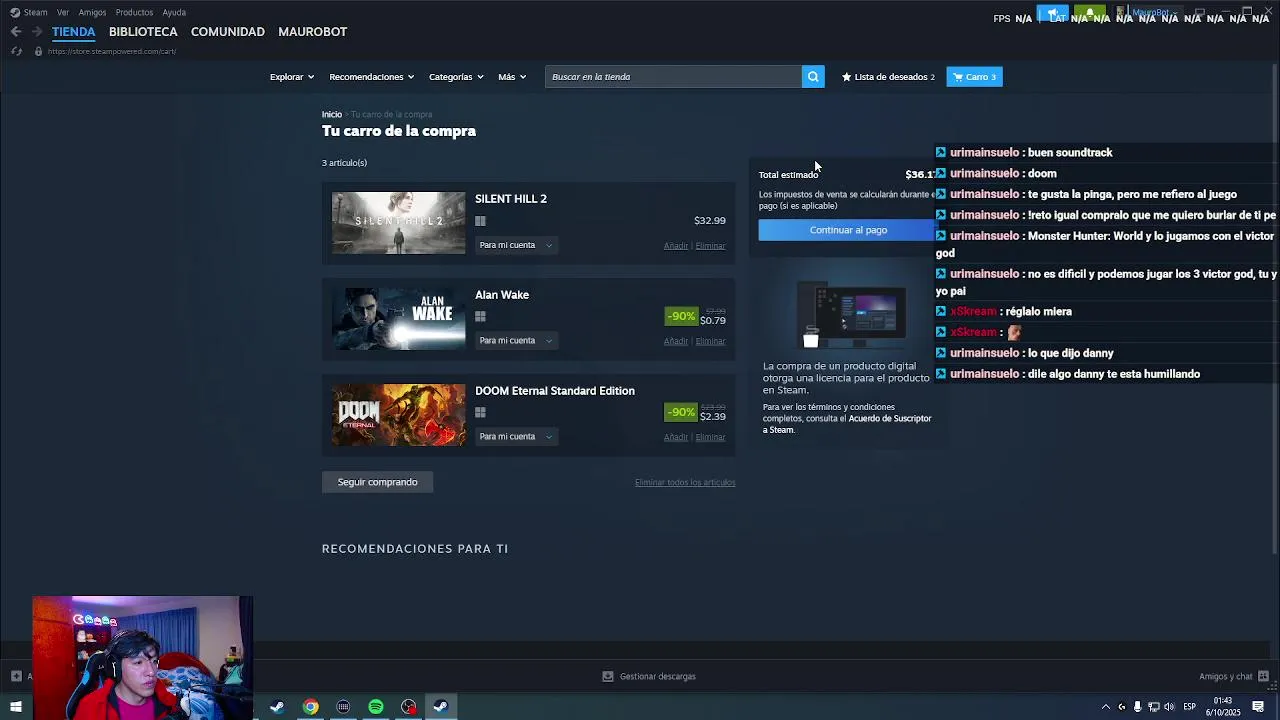The height and width of the screenshot is (720, 1280).
Task: Click Windows platform icon under SILENT HILL 2
Action: 480,221
